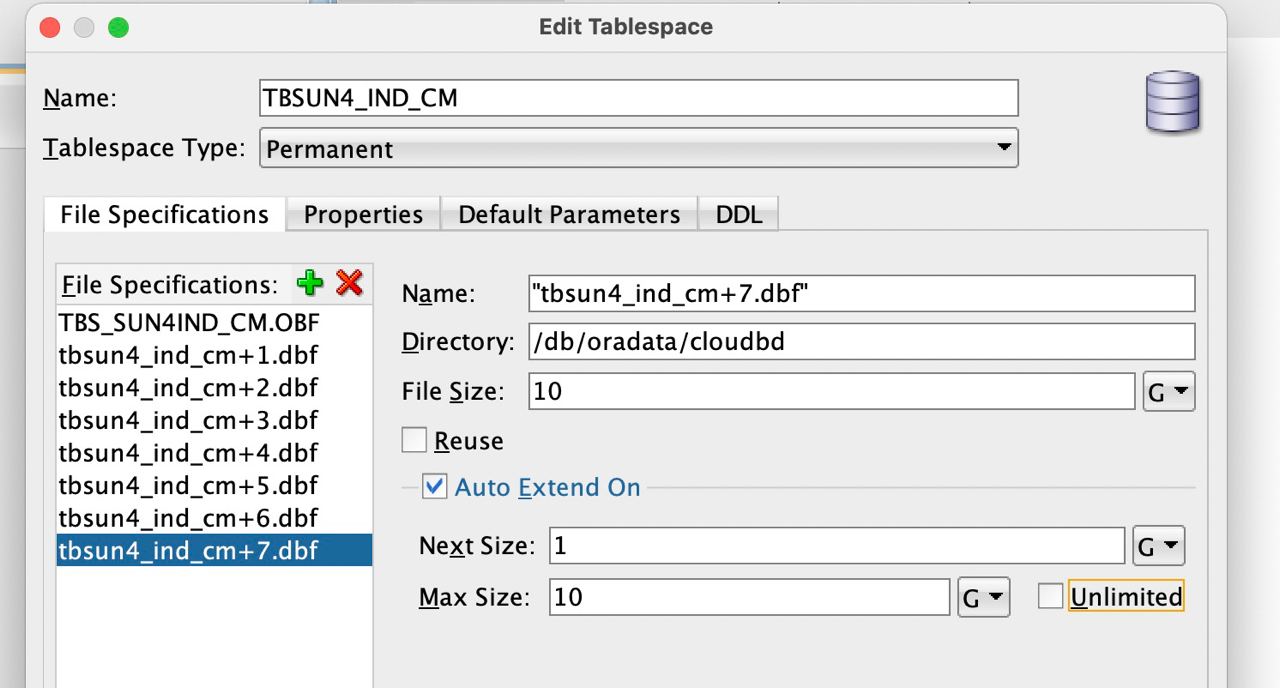This screenshot has width=1280, height=688.
Task: Focus the Directory input field
Action: pos(862,341)
